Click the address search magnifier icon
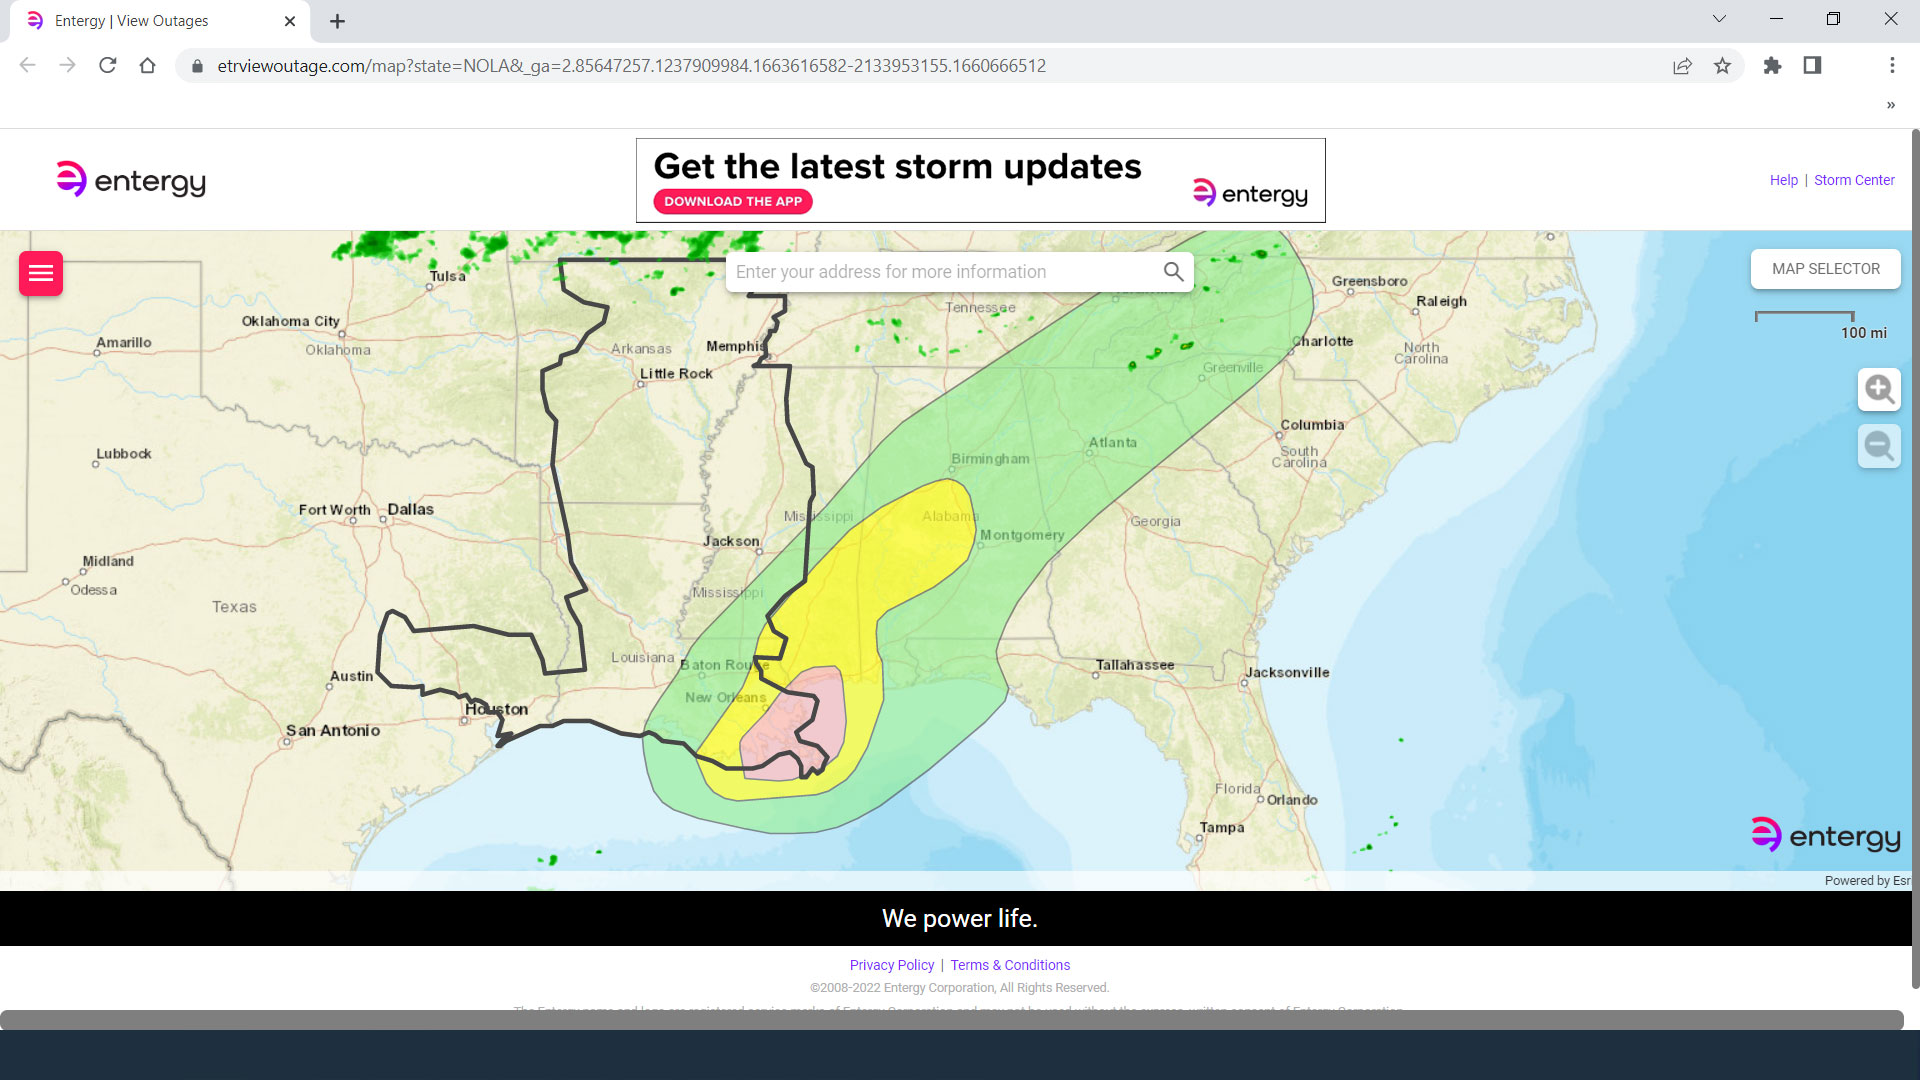 point(1173,272)
